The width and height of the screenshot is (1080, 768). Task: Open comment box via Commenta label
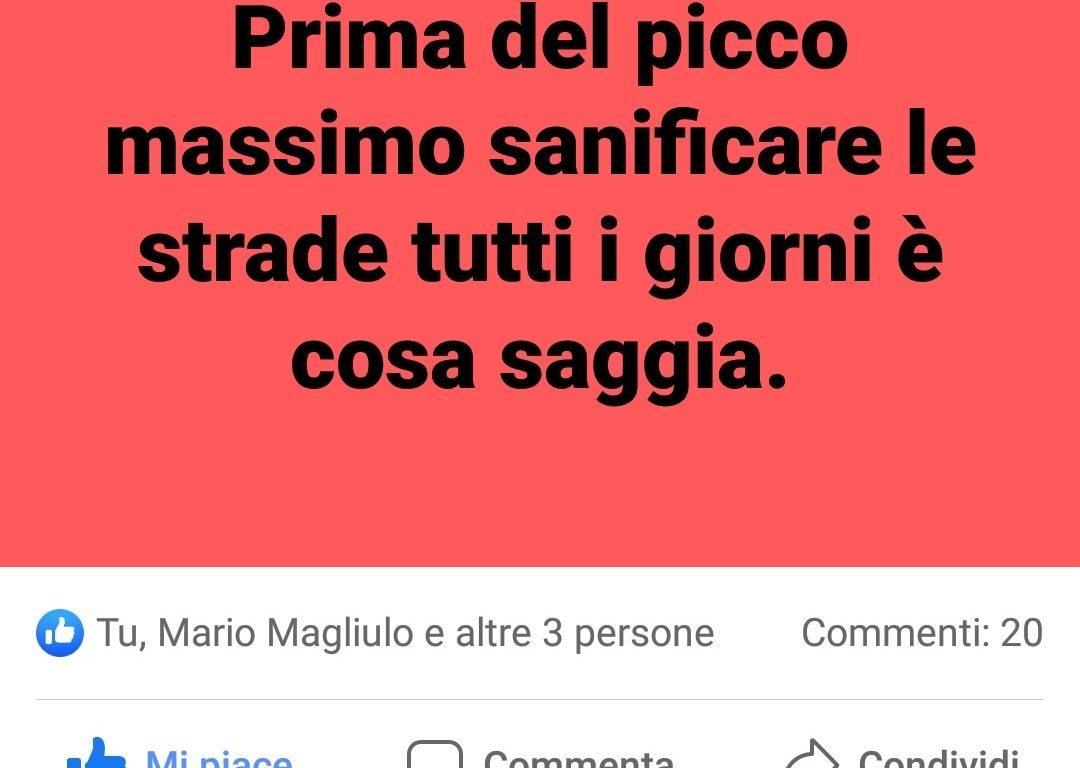(579, 758)
